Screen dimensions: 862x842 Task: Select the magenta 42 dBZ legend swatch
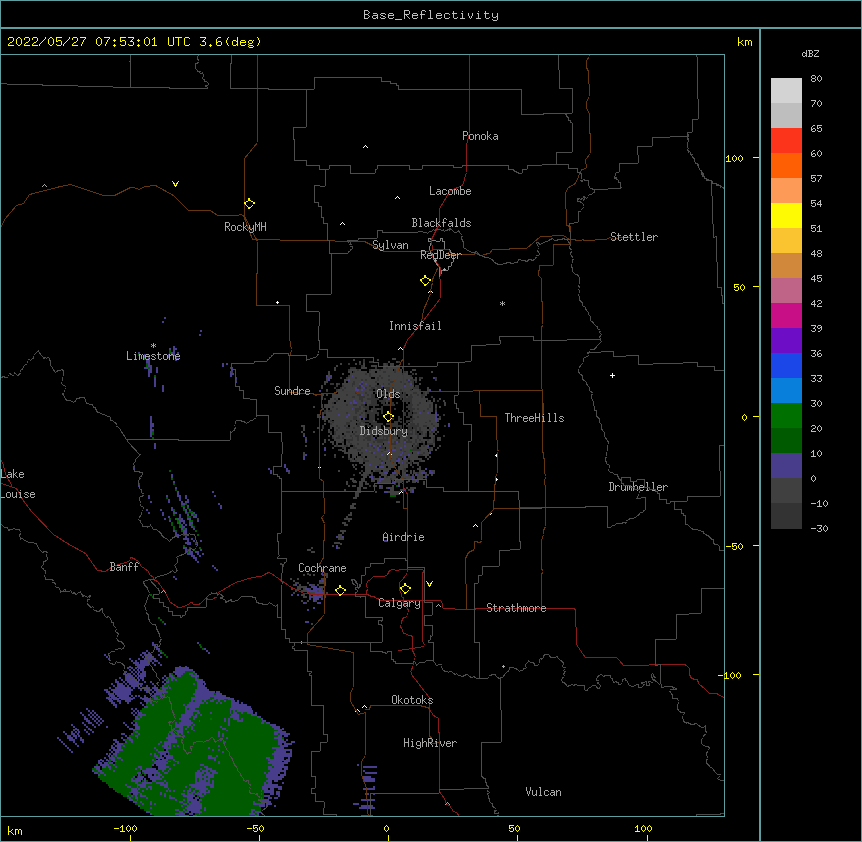pyautogui.click(x=786, y=315)
